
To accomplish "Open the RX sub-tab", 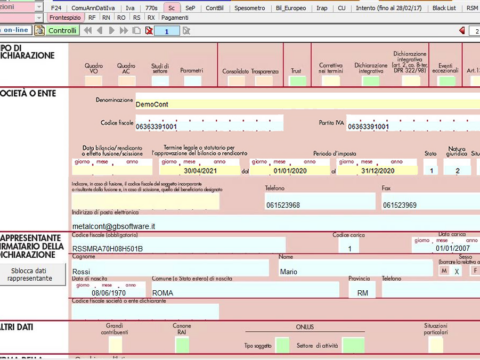I will click(x=151, y=18).
